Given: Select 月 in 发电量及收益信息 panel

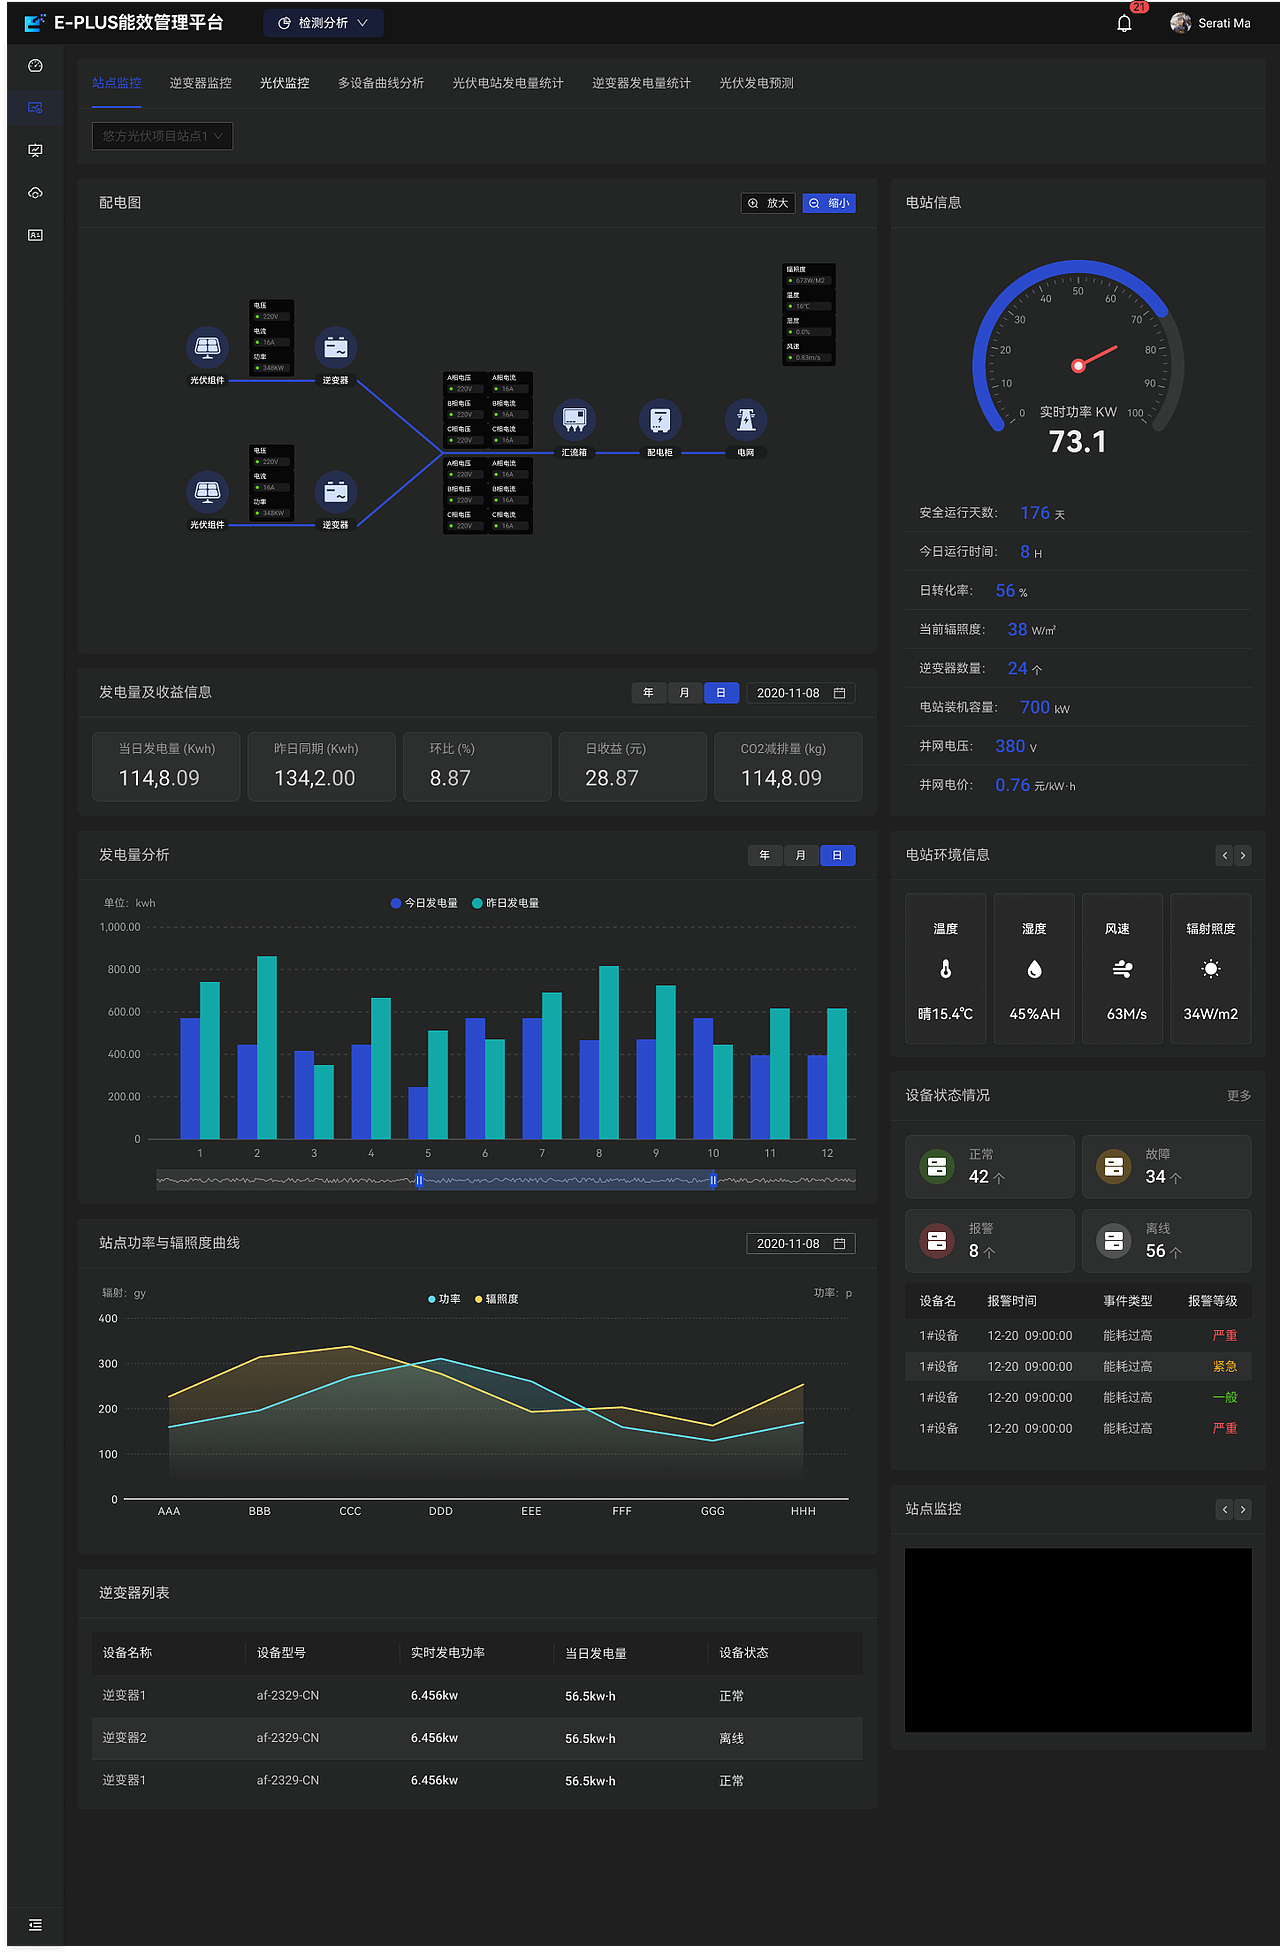Looking at the screenshot, I should (x=685, y=693).
